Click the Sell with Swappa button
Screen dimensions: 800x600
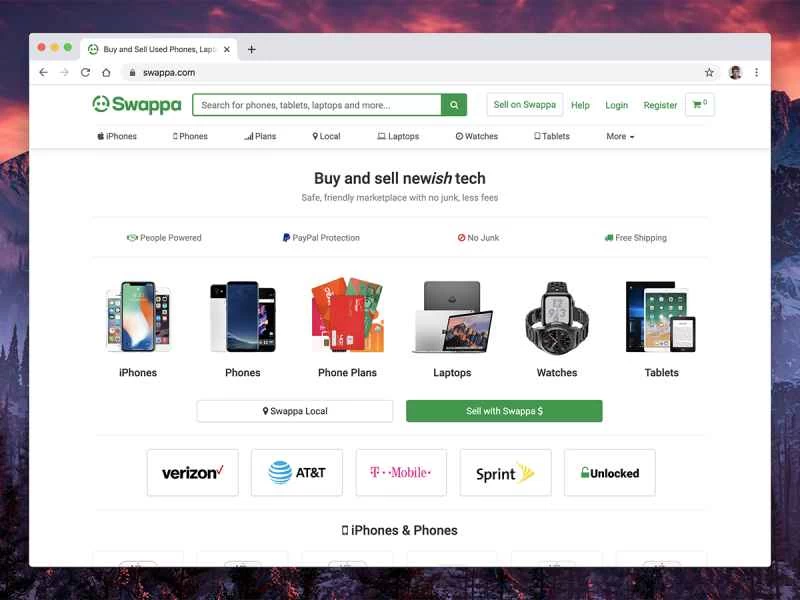[504, 411]
